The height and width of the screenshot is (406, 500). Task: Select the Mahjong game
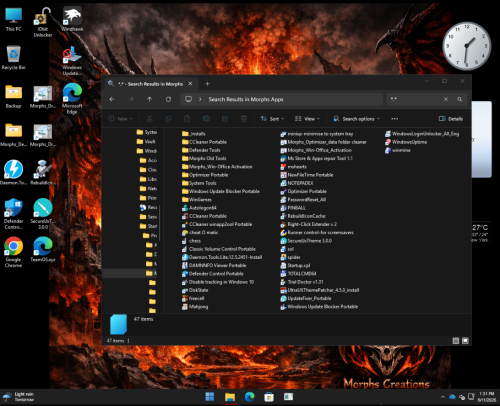click(195, 307)
